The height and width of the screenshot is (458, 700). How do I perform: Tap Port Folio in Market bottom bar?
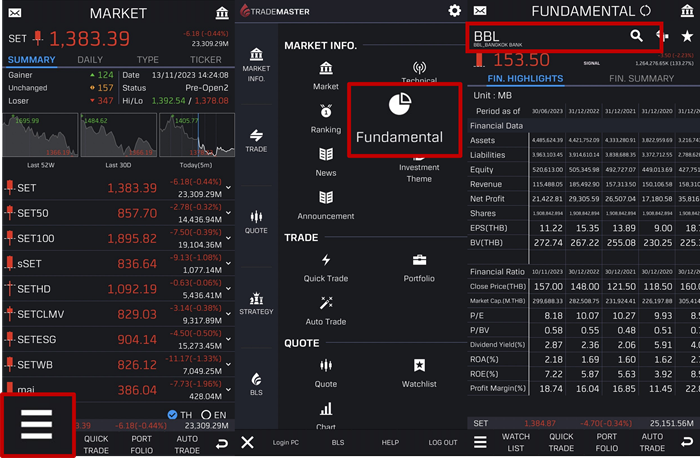[x=142, y=445]
